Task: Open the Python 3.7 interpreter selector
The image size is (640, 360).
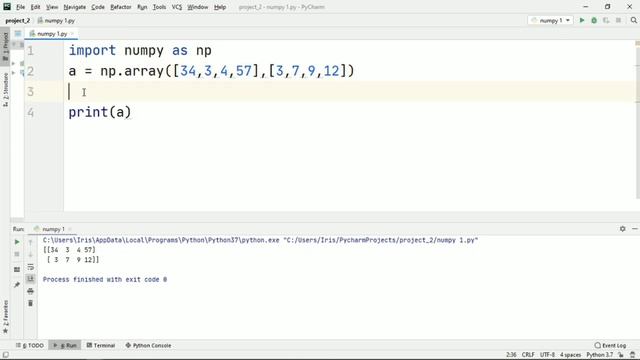Action: (600, 355)
